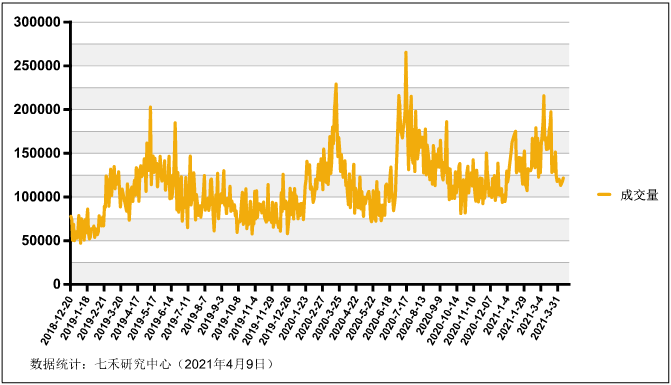This screenshot has width=671, height=385.
Task: Click the 250000 y-axis label
Action: (37, 65)
